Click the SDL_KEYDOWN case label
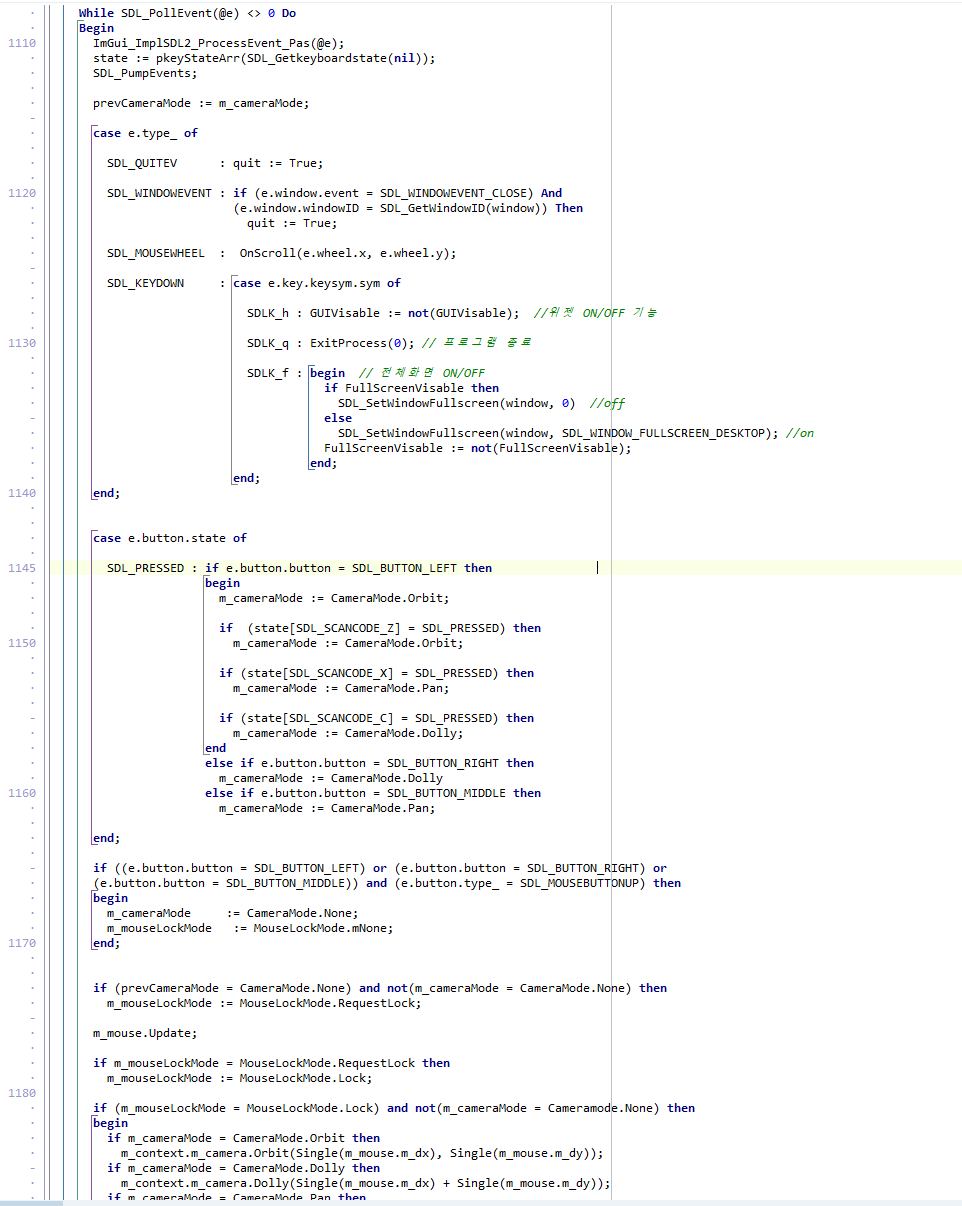The image size is (962, 1206). (145, 283)
